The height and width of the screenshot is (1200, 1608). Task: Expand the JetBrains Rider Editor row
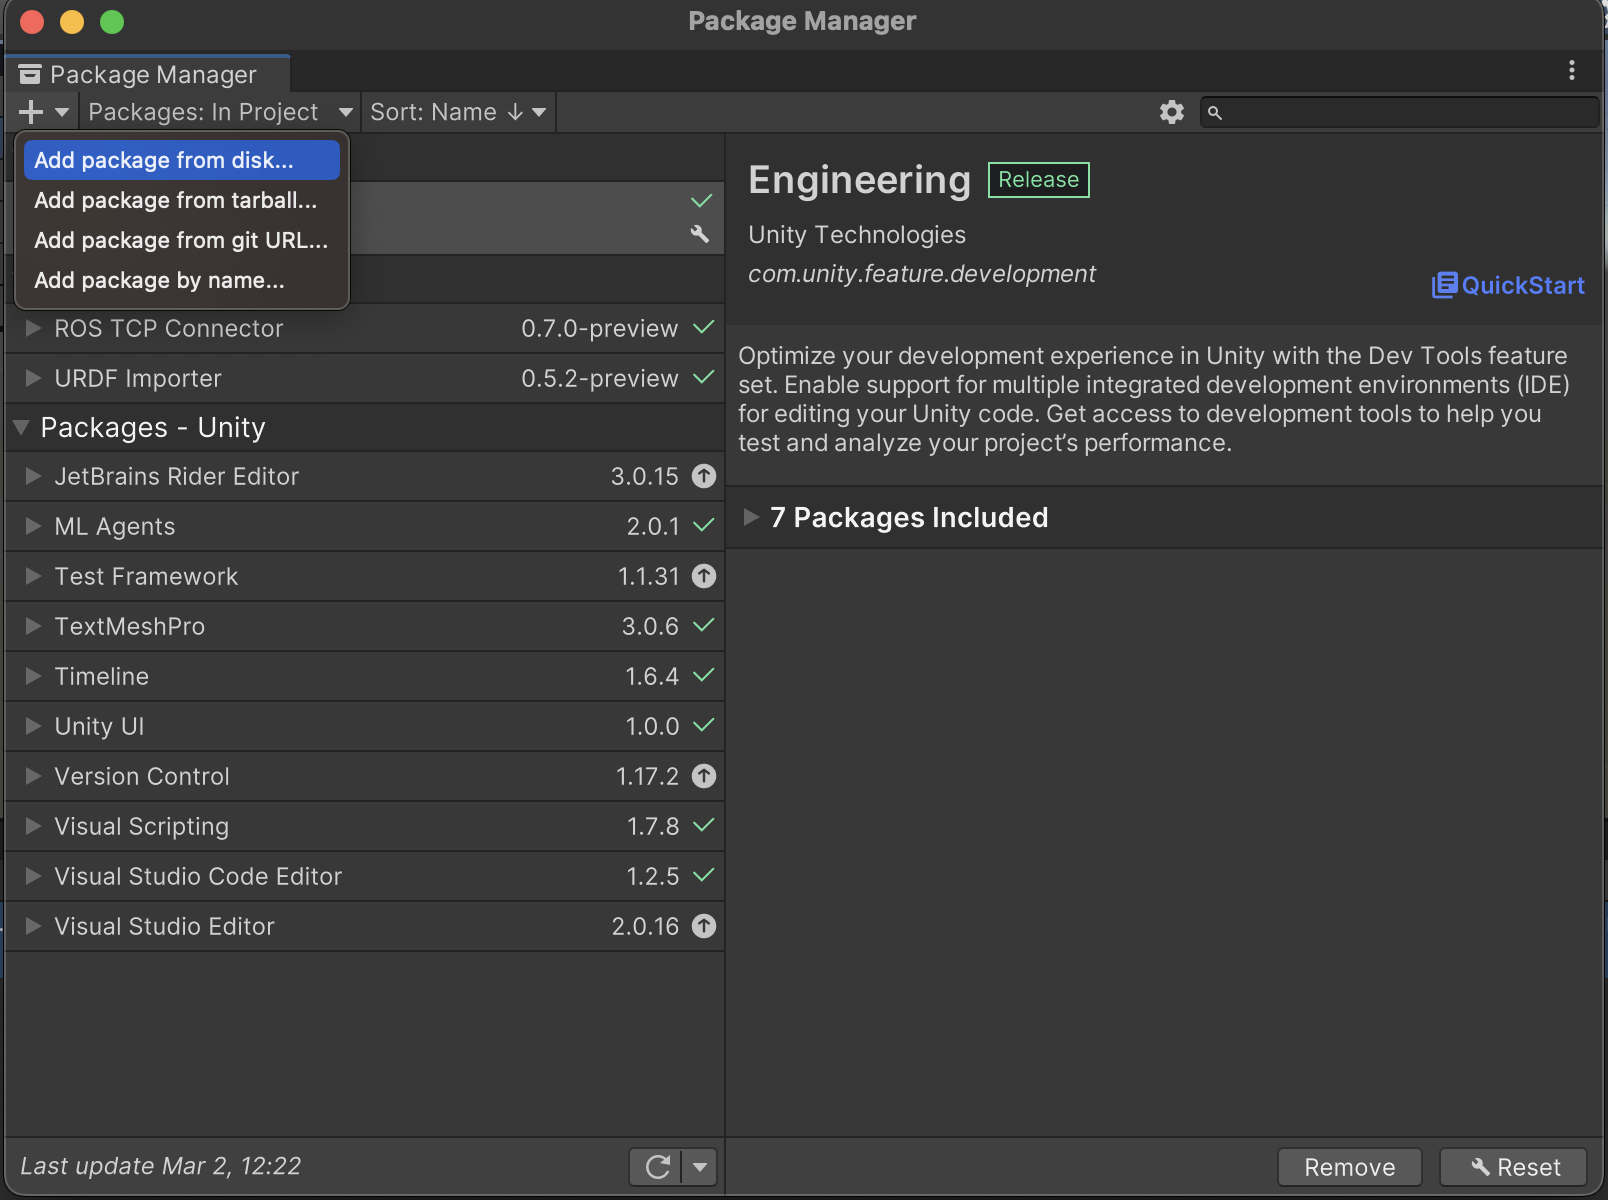[x=33, y=476]
